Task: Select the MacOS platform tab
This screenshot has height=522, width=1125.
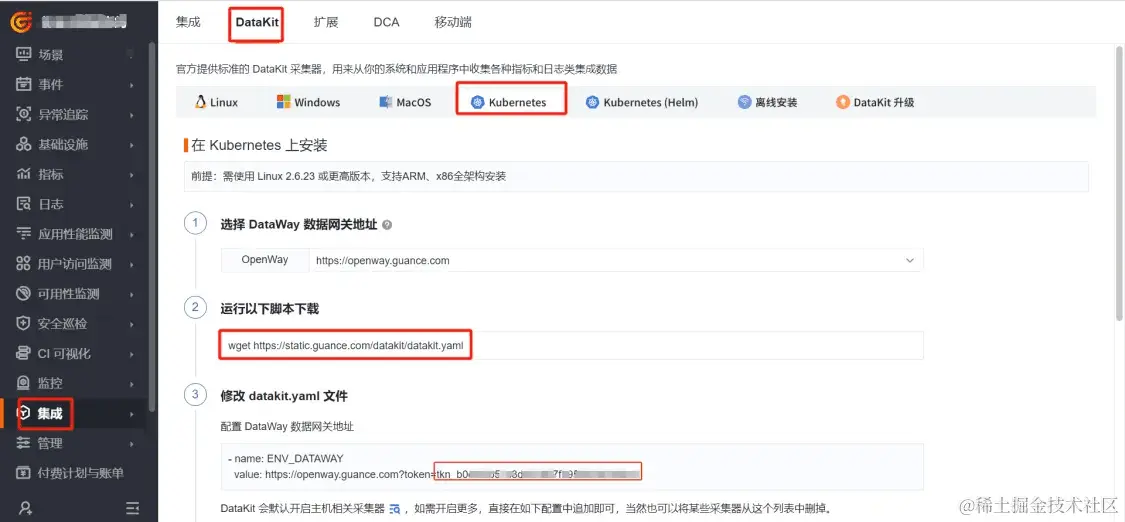Action: (x=405, y=102)
